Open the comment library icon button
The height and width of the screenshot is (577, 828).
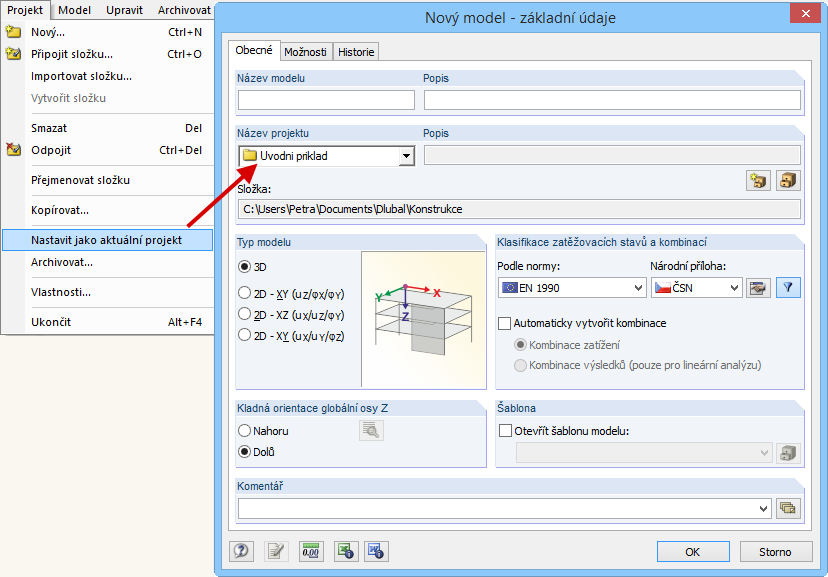pos(788,508)
